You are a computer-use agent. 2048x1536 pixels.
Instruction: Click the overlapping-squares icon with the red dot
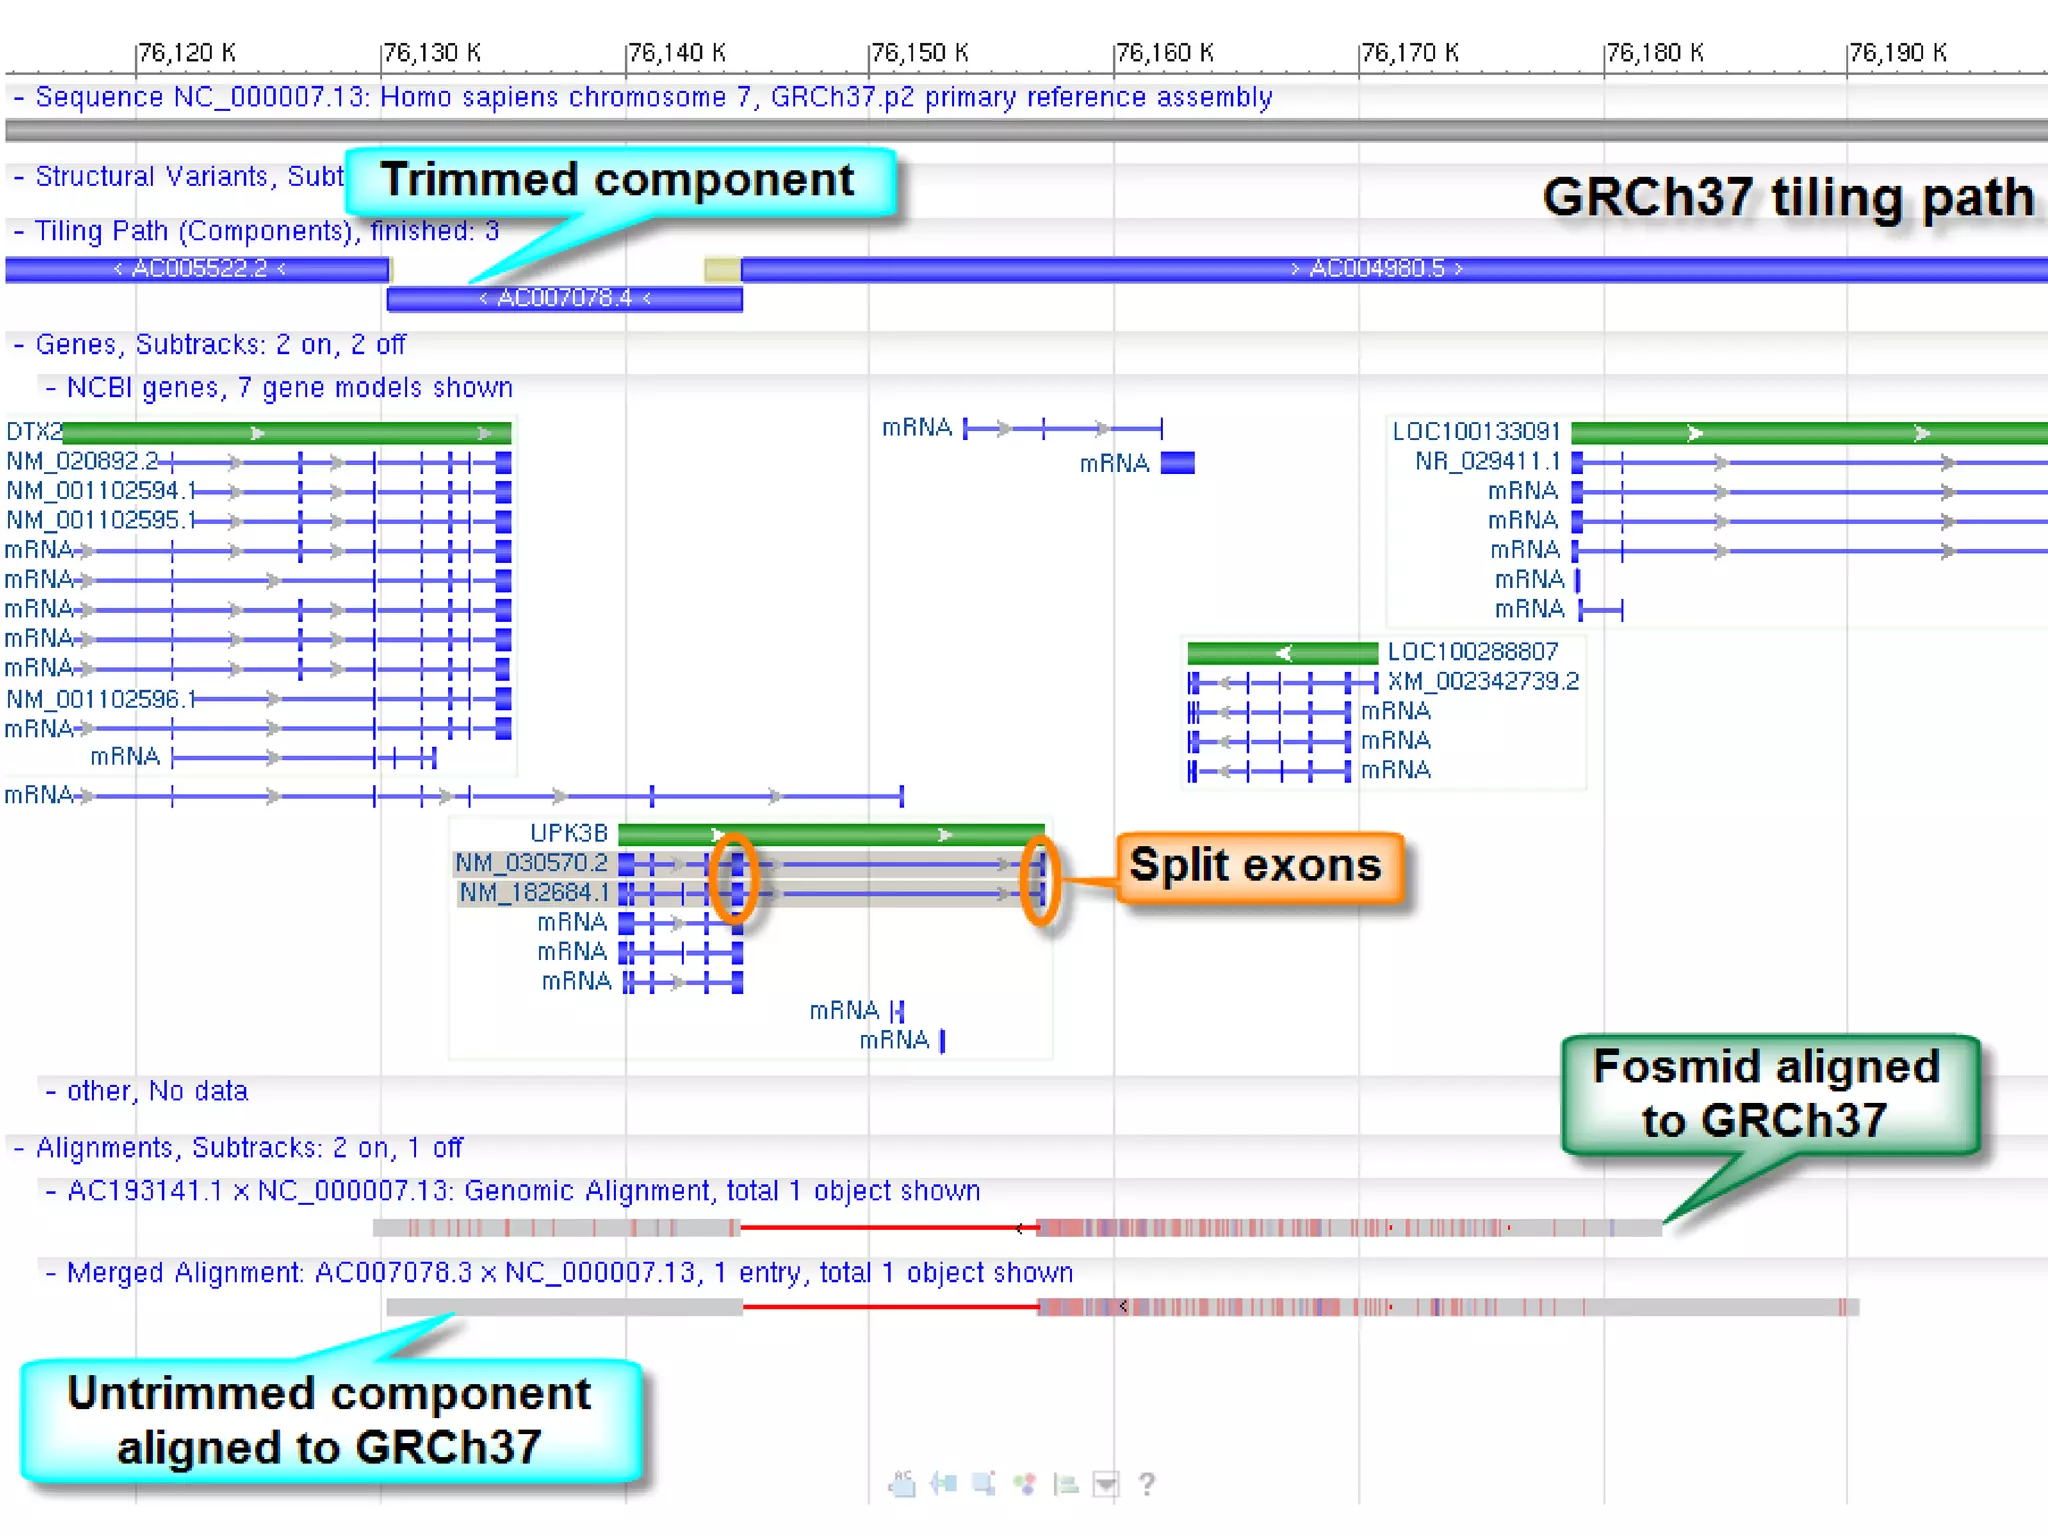[984, 1484]
